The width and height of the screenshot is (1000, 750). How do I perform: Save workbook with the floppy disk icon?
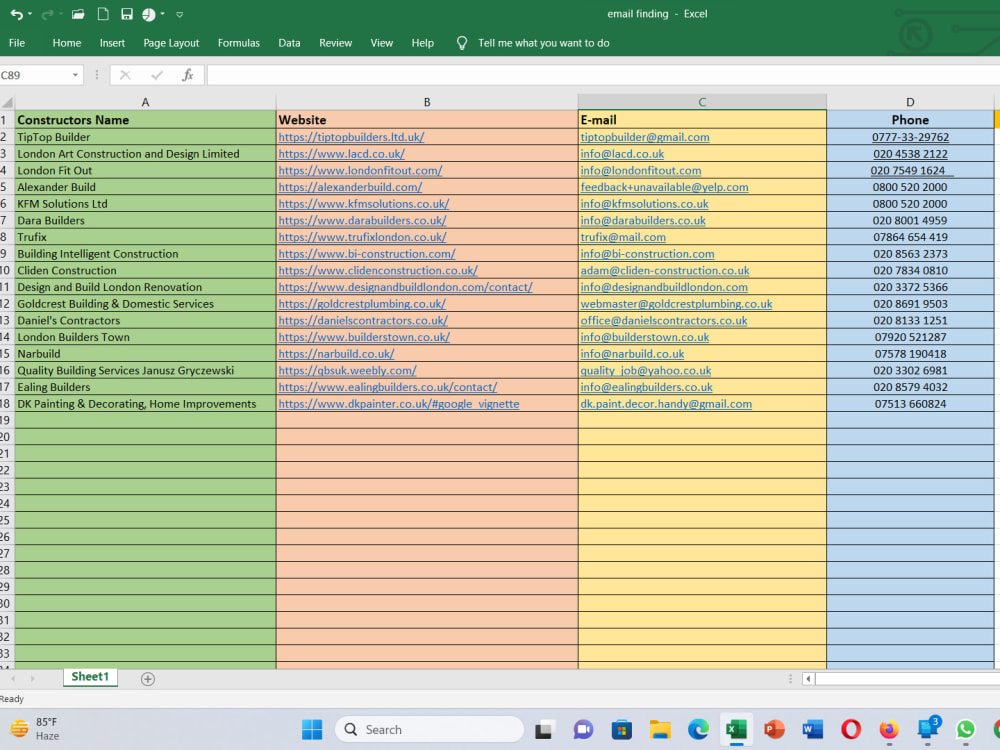click(x=127, y=14)
